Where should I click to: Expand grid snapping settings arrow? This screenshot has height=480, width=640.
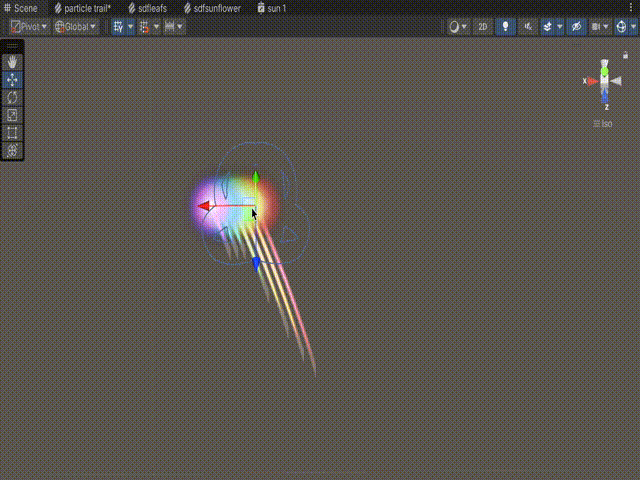(156, 27)
